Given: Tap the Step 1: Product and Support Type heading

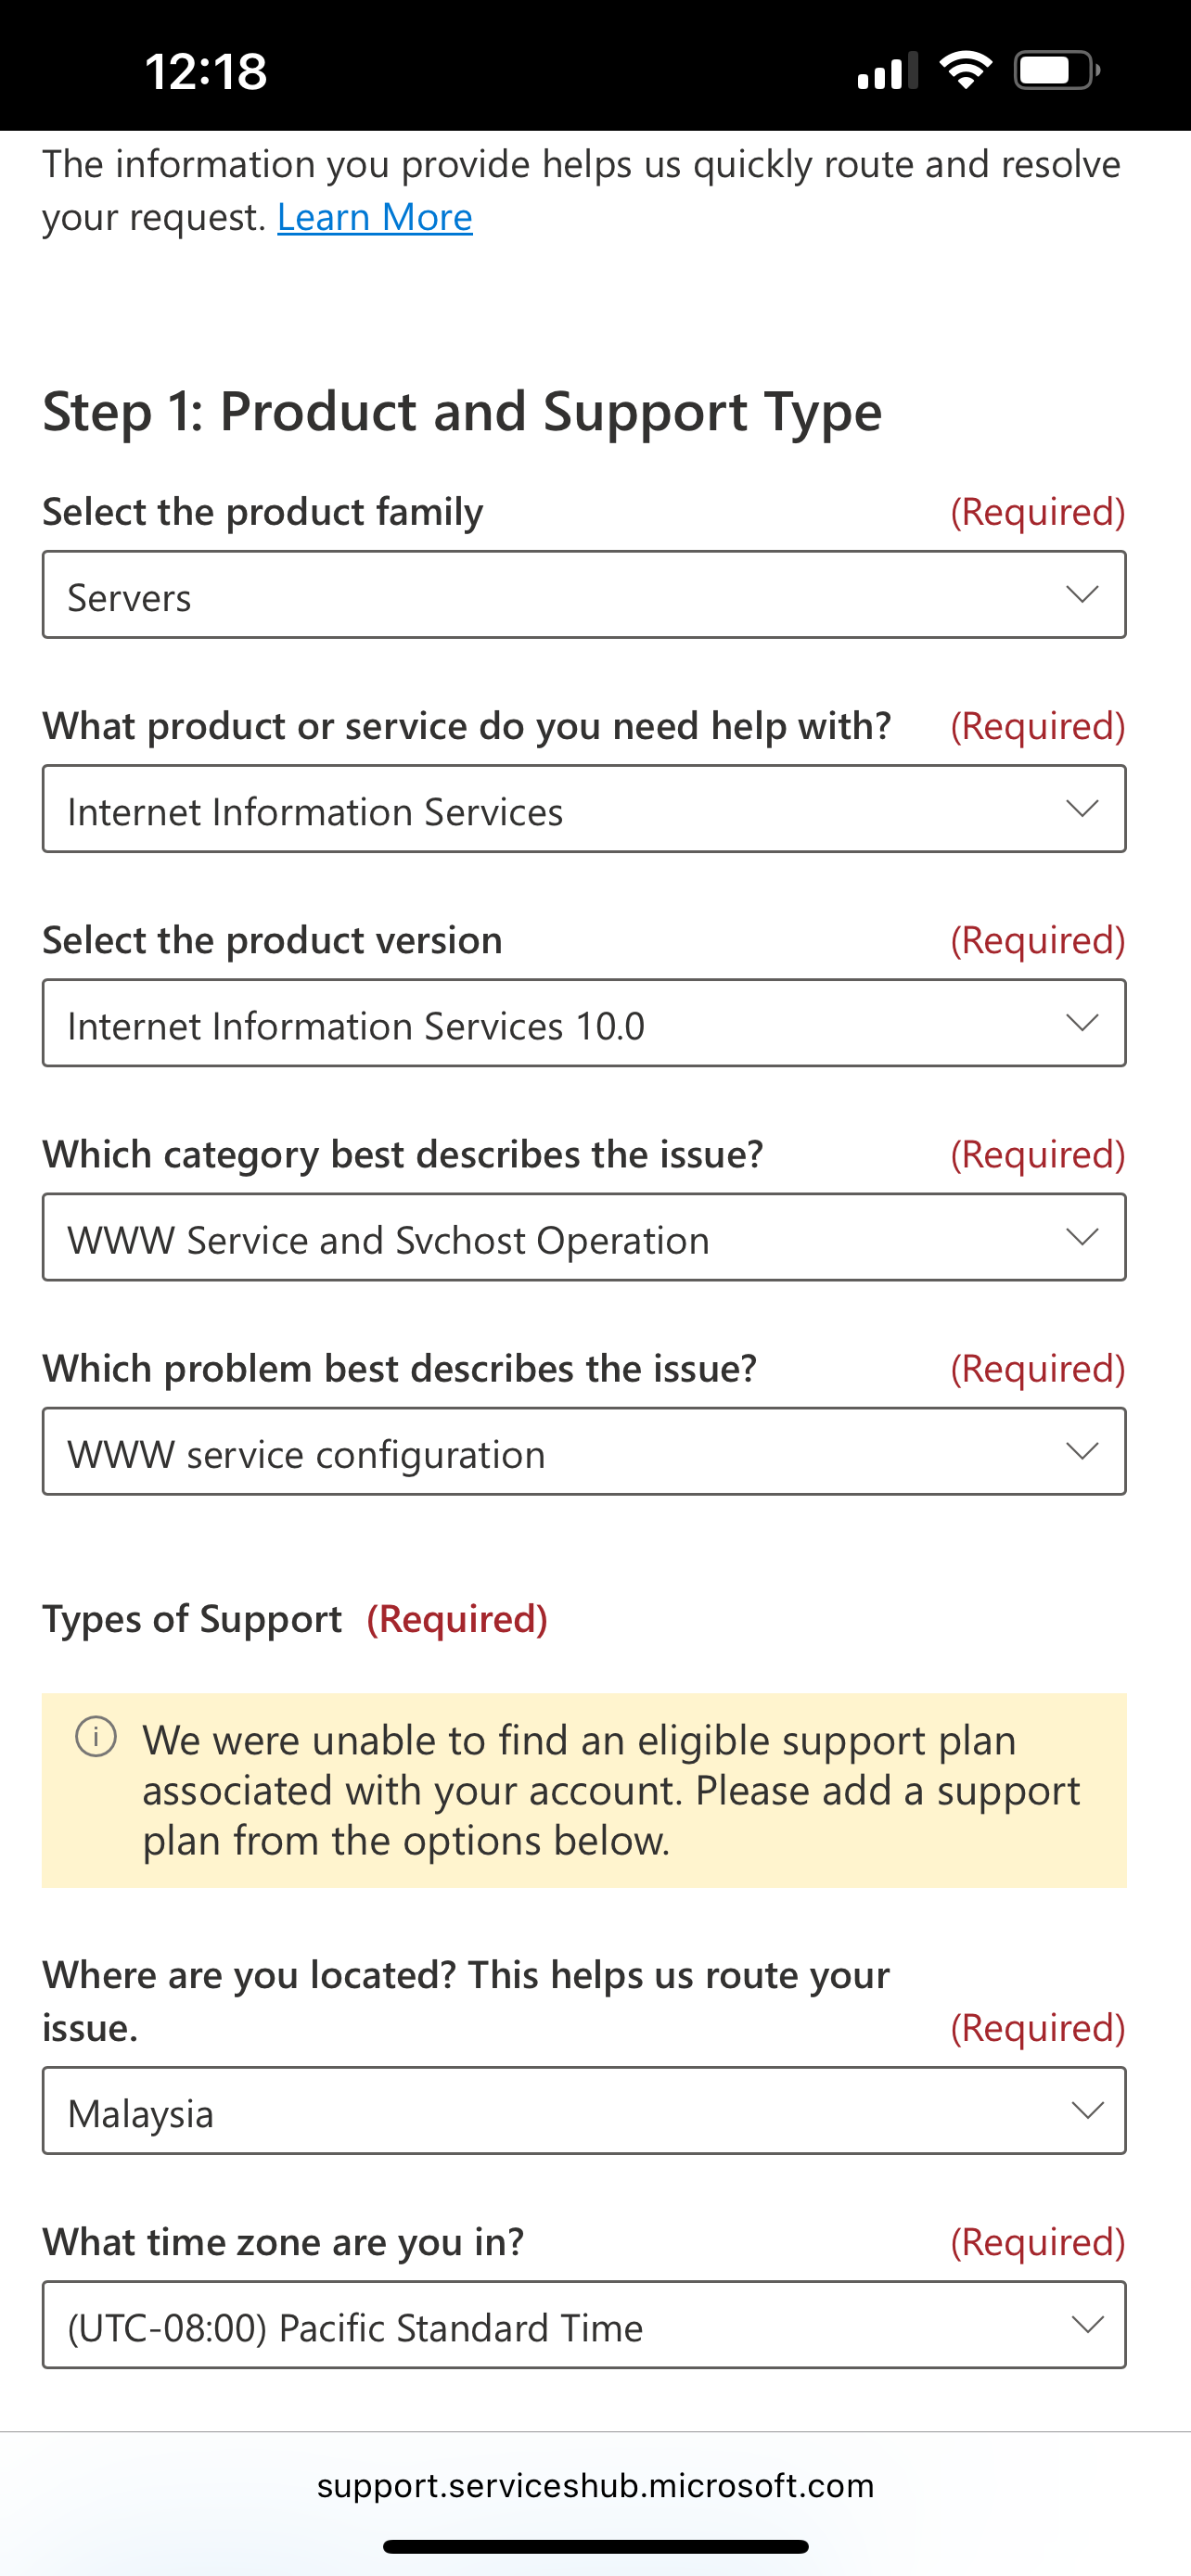Looking at the screenshot, I should pos(462,411).
